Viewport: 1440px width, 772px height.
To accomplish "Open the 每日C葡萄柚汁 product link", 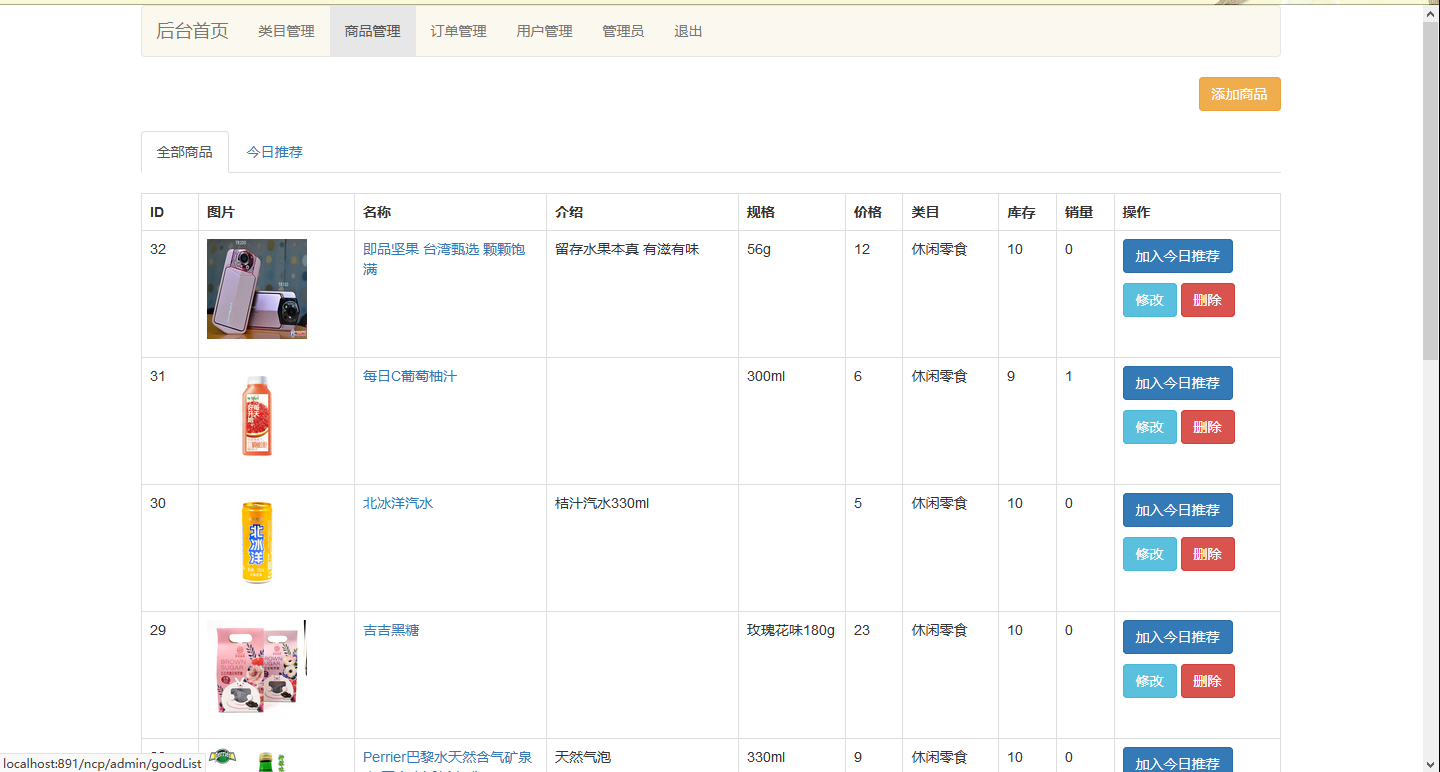I will coord(410,376).
